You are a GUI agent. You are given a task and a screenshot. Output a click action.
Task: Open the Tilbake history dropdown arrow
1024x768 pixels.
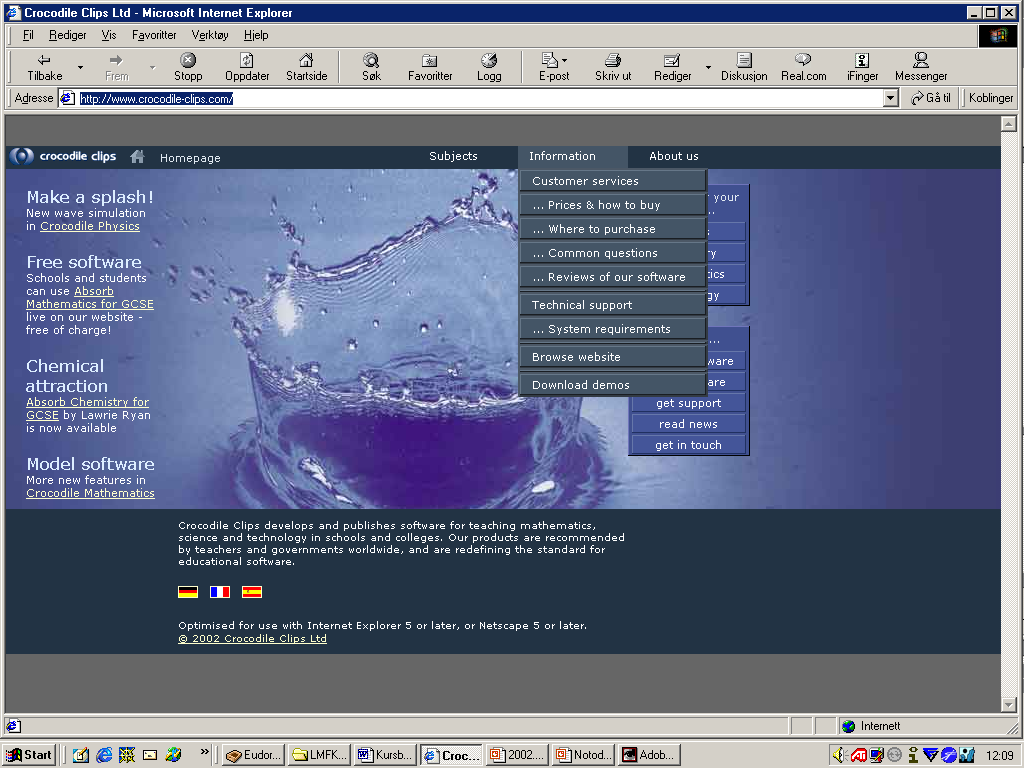(x=80, y=68)
